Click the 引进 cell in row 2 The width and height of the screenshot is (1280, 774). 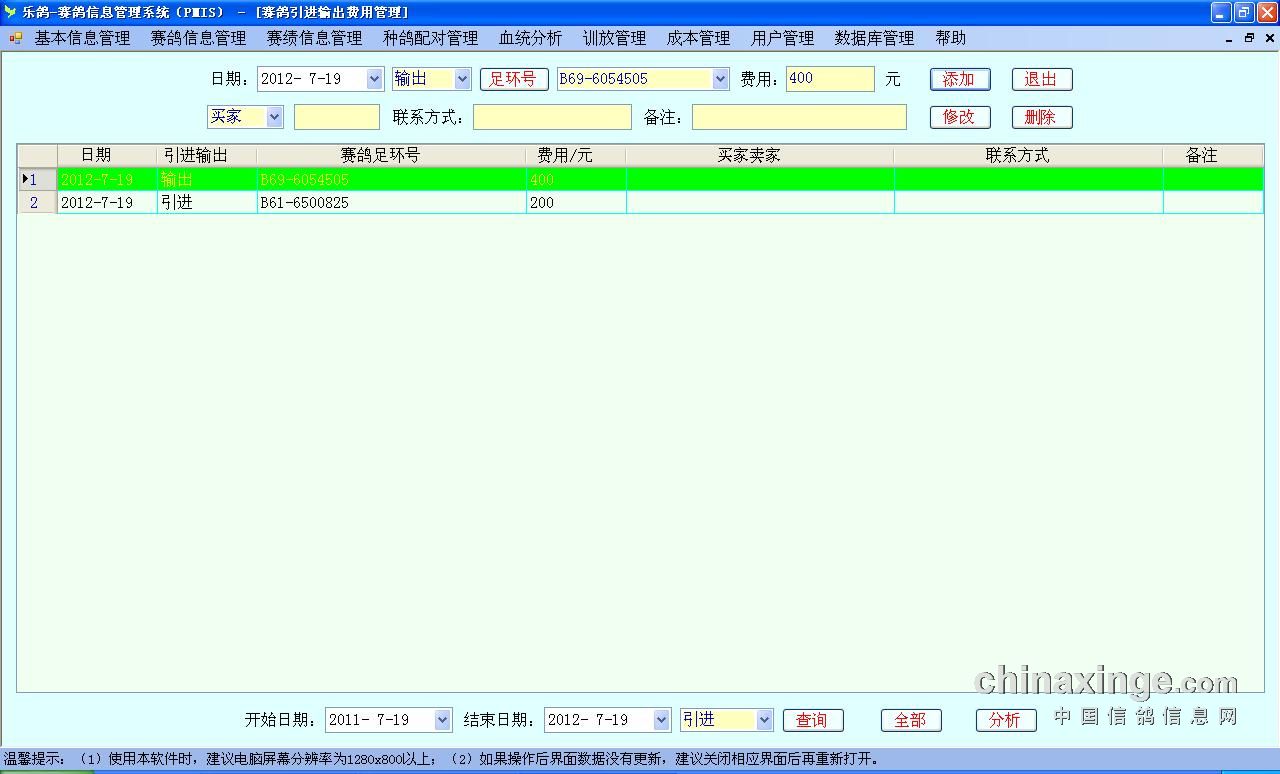point(206,202)
